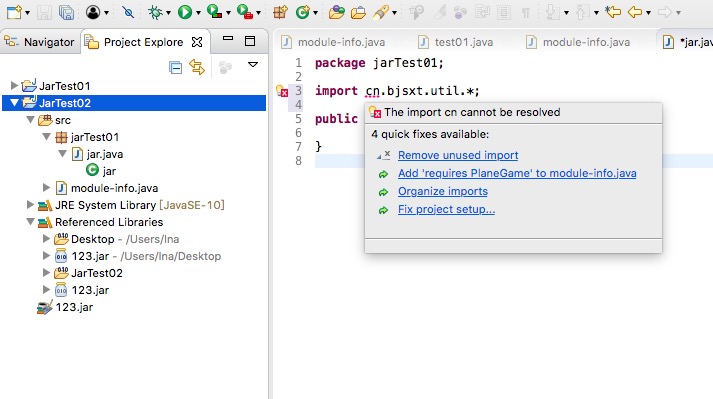Screen dimensions: 713x399
Task: Click Collapse All icon in Project Explorer
Action: coord(176,67)
